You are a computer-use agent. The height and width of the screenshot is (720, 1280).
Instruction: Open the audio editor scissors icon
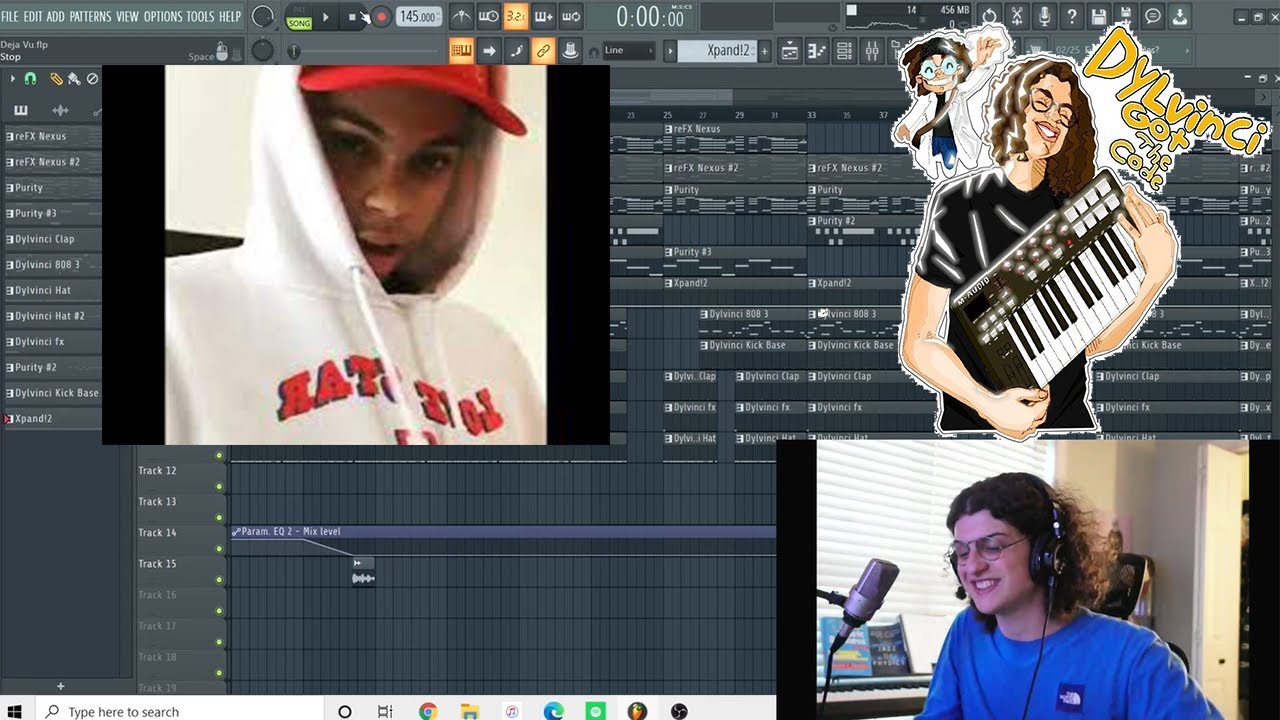point(1017,17)
